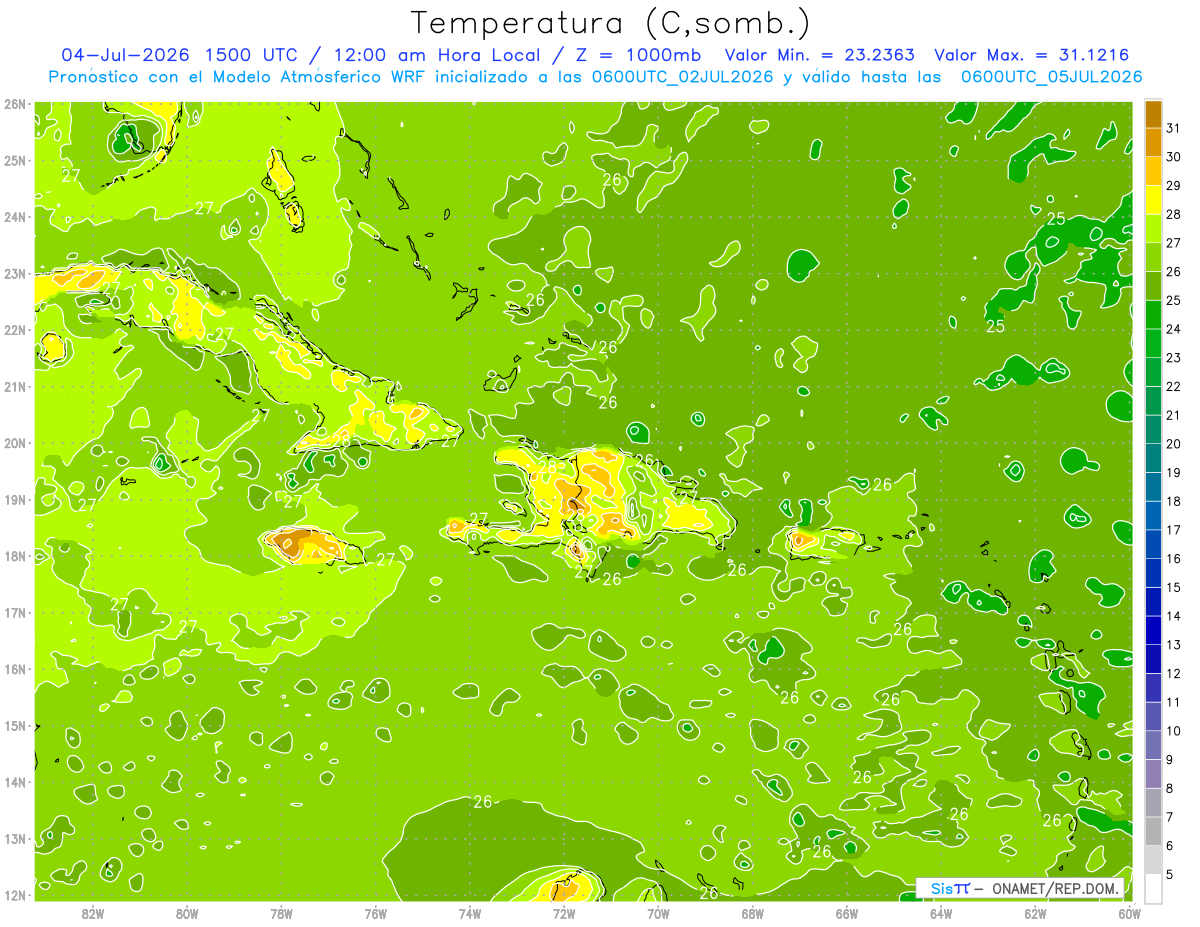This screenshot has width=1200, height=927.
Task: Click the 68W longitude axis label
Action: point(753,914)
